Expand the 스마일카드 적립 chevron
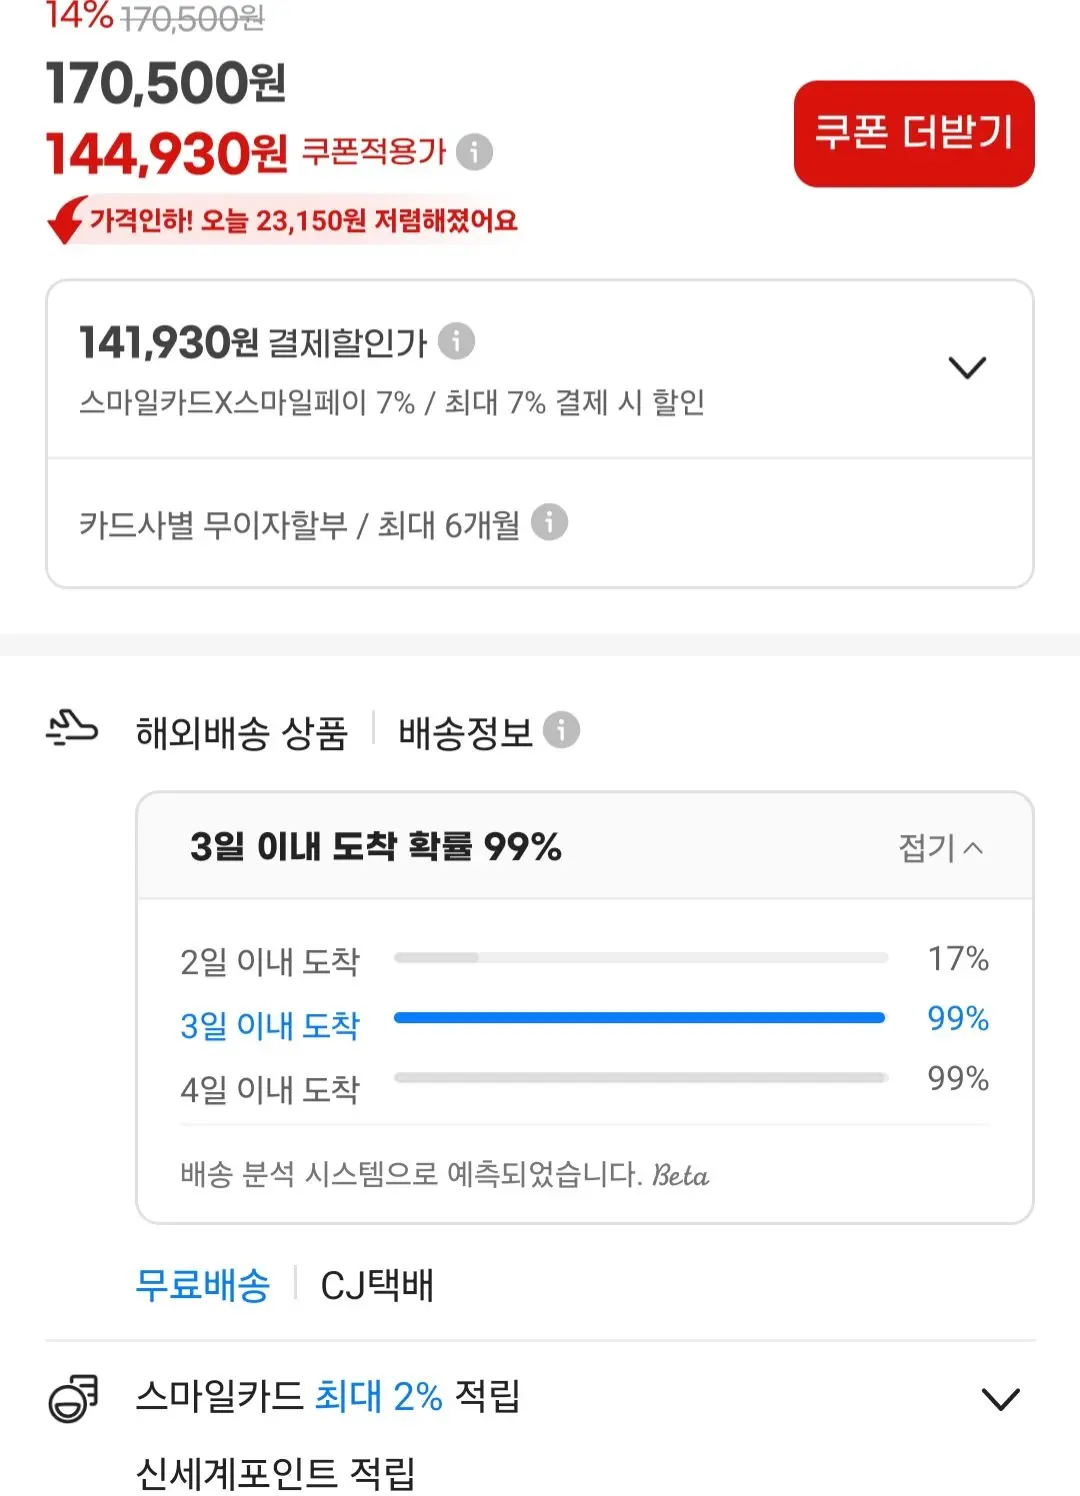 [x=1000, y=1398]
